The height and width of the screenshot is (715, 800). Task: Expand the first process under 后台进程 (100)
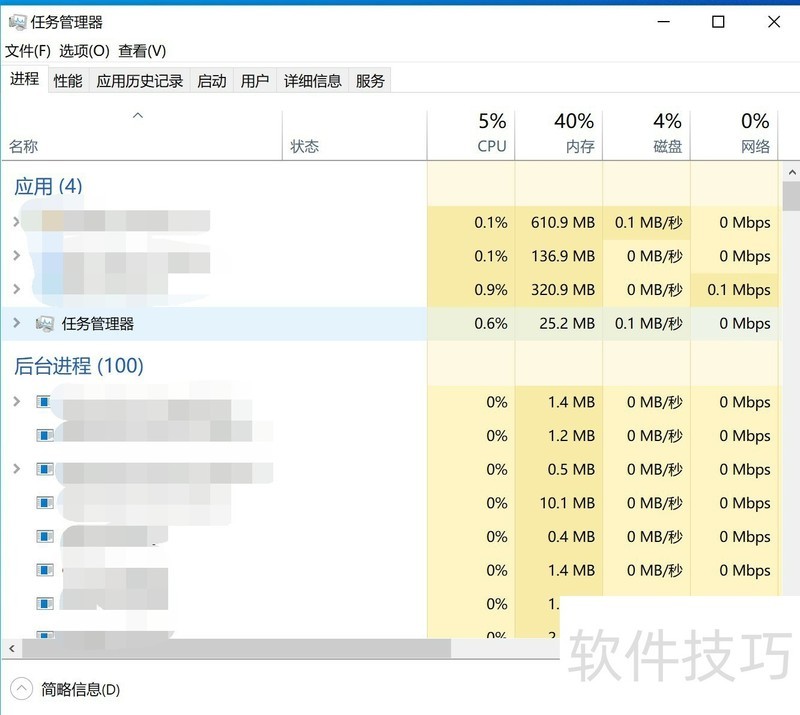coord(16,402)
